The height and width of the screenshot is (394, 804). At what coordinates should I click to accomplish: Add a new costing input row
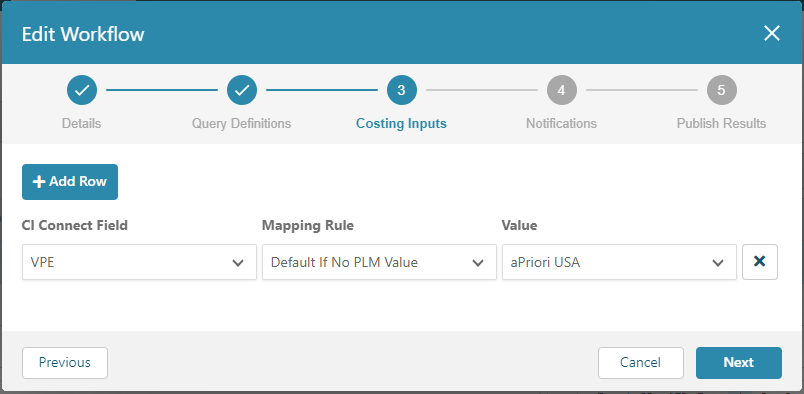70,182
